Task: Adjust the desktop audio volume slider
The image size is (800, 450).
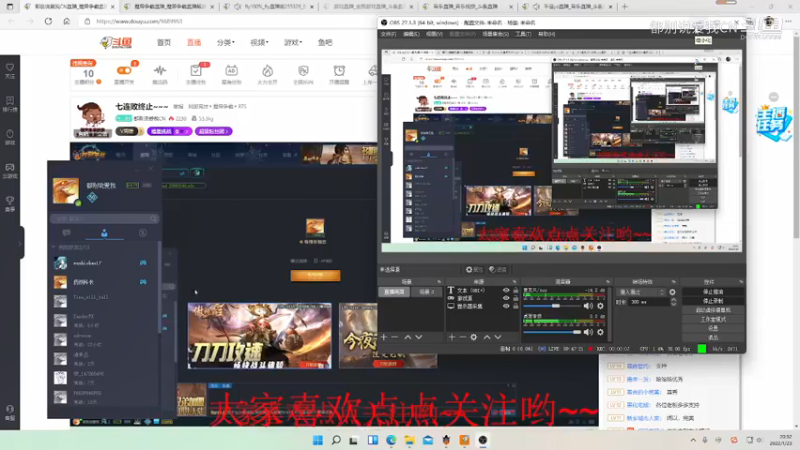Action: click(552, 332)
